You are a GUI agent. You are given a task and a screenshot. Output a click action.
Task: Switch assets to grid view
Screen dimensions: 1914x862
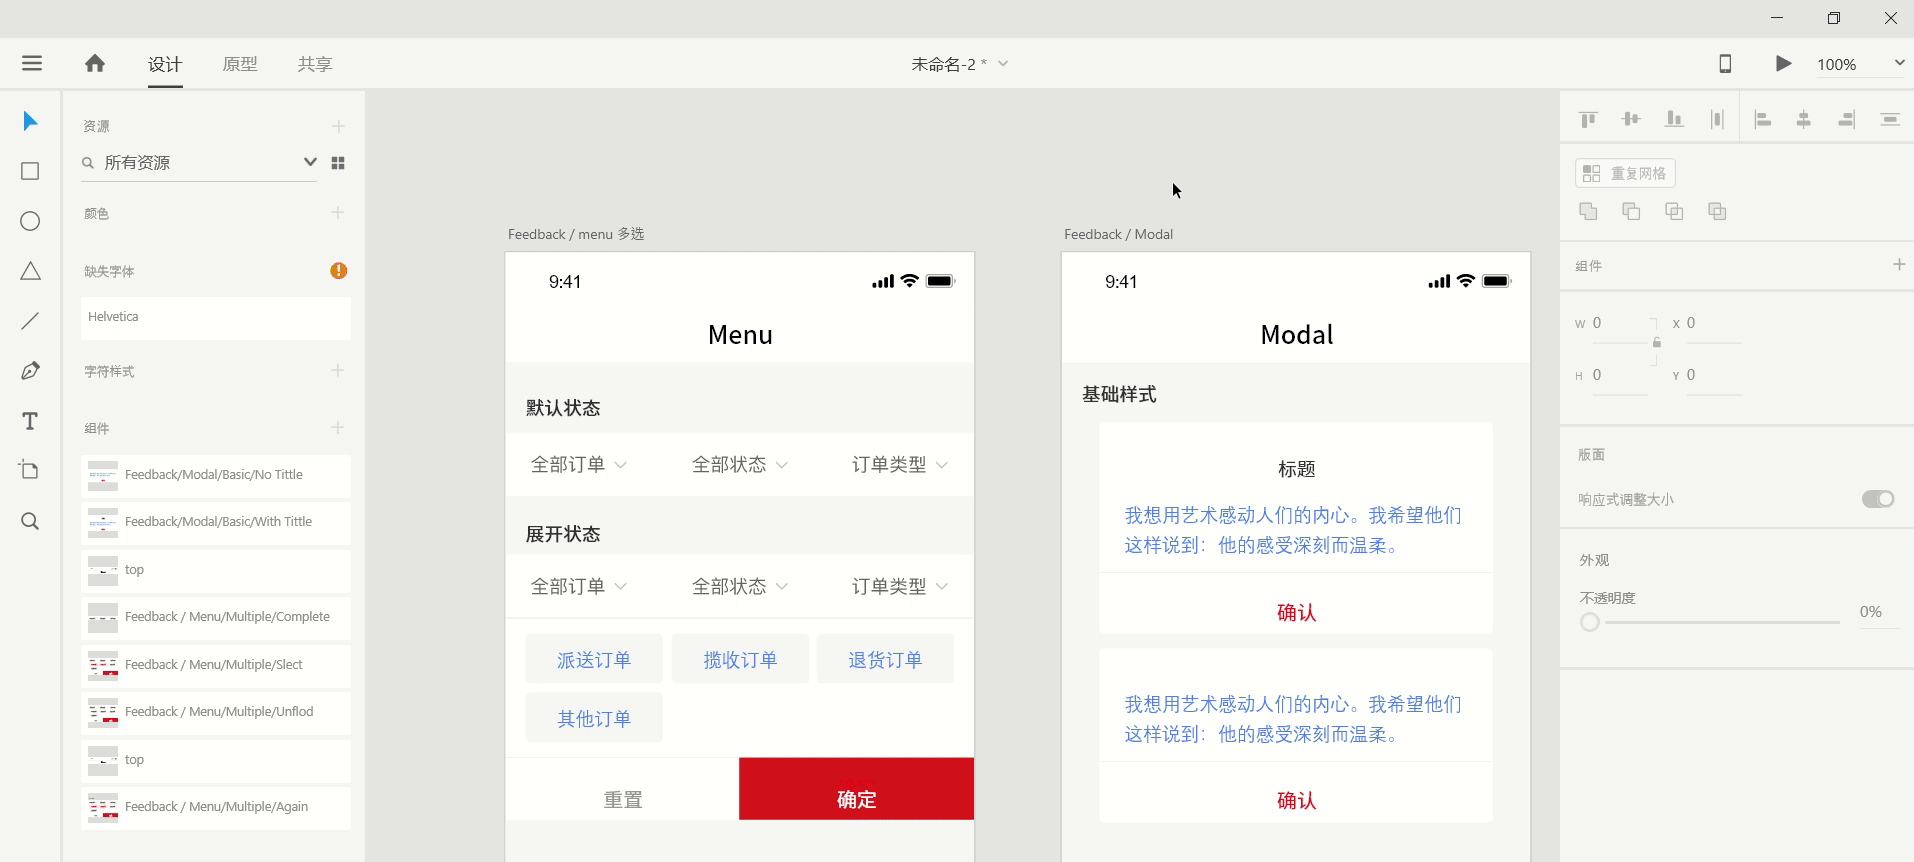338,163
